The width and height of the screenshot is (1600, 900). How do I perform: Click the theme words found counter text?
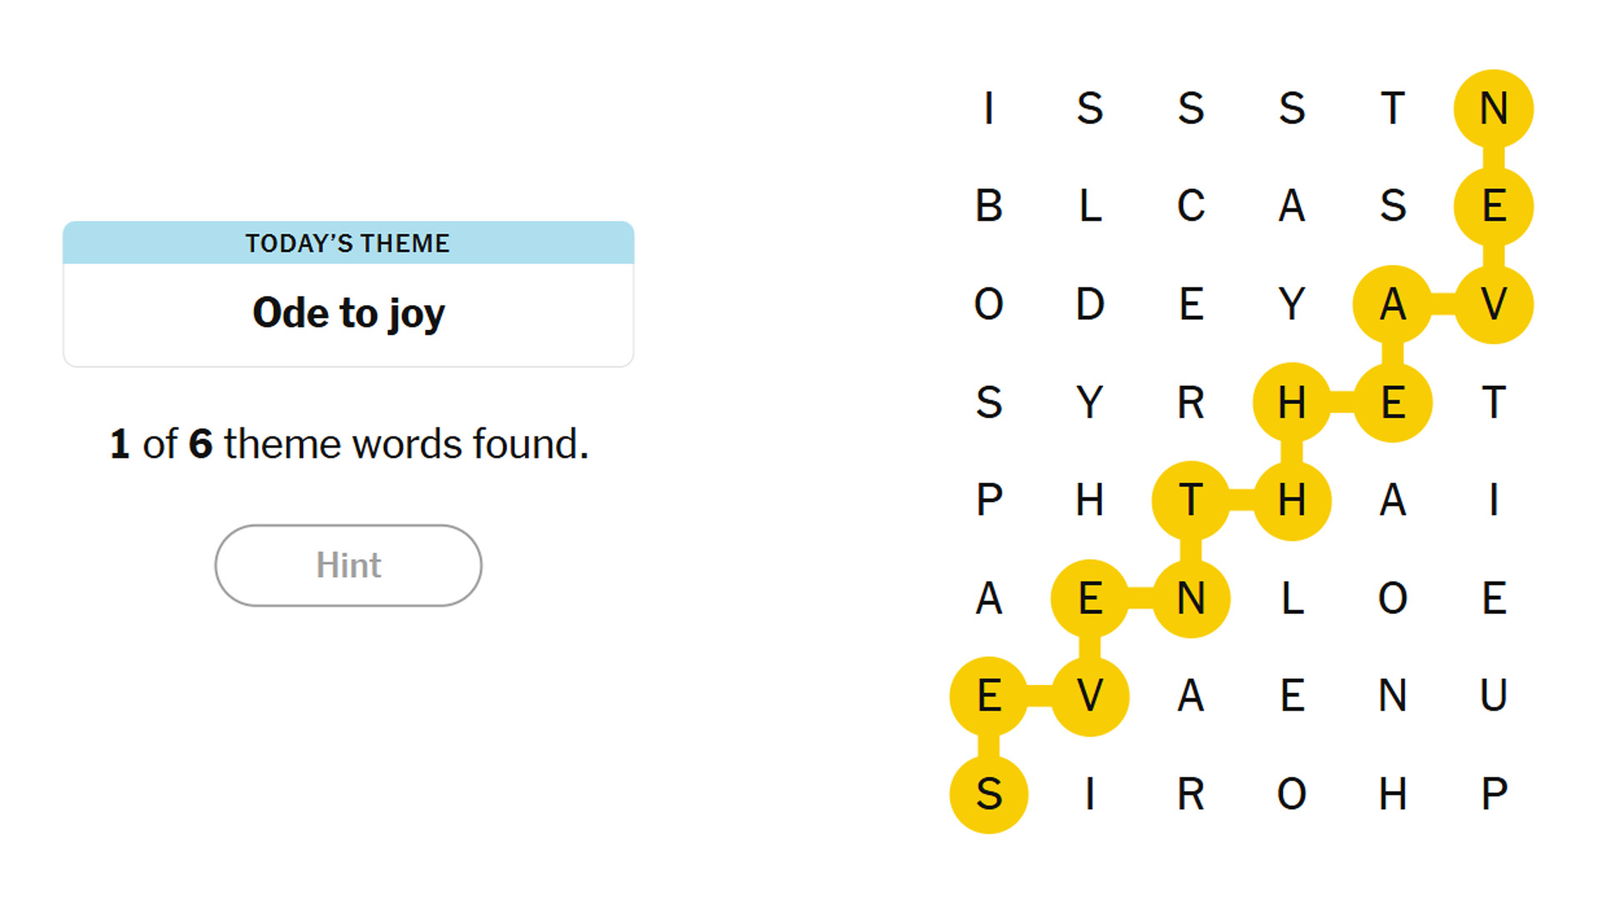point(348,444)
